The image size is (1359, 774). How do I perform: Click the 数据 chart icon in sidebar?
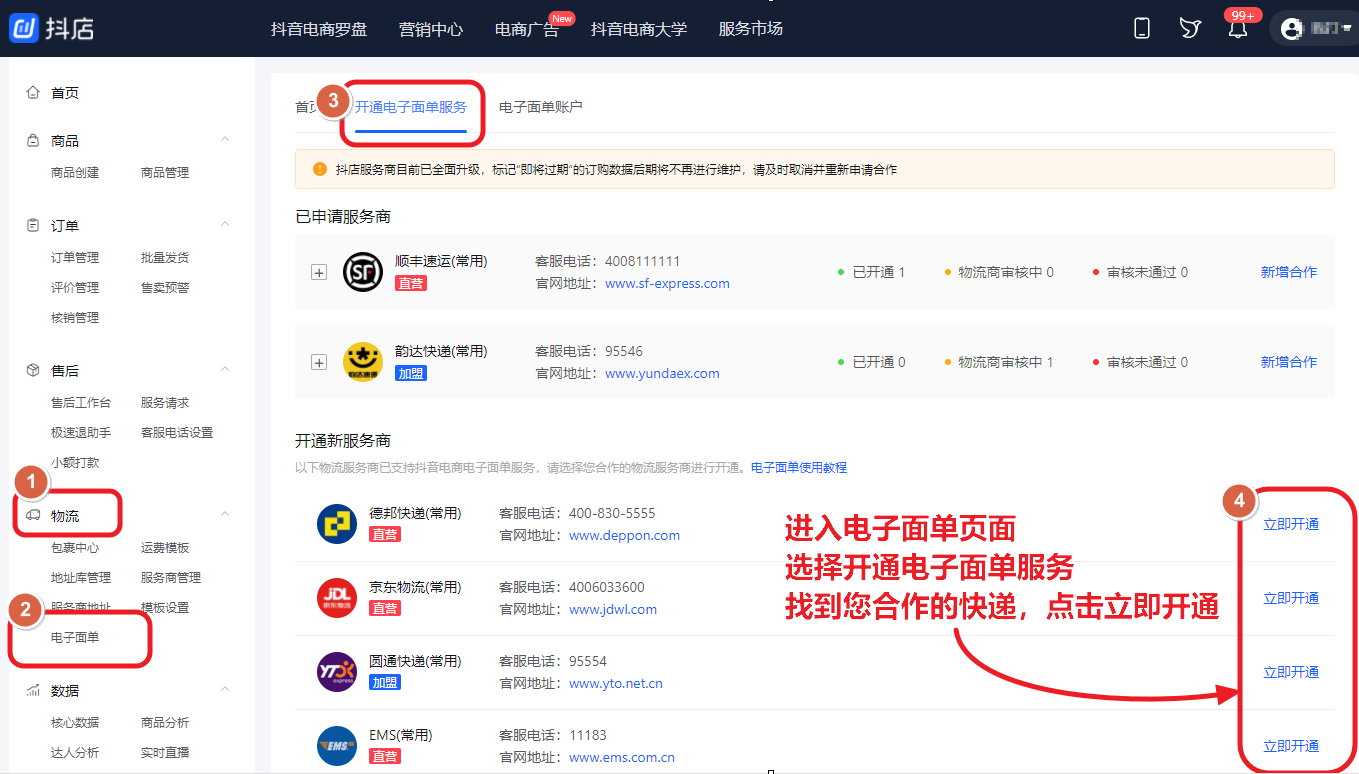pyautogui.click(x=33, y=690)
